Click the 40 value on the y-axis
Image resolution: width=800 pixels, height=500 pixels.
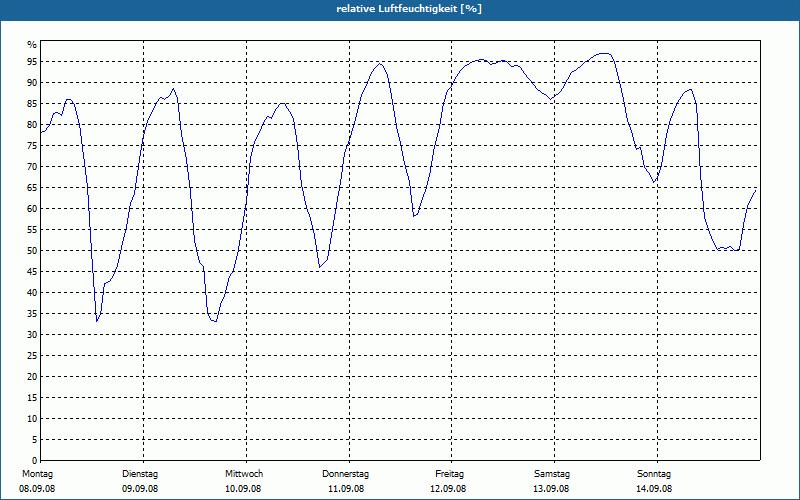pyautogui.click(x=32, y=293)
